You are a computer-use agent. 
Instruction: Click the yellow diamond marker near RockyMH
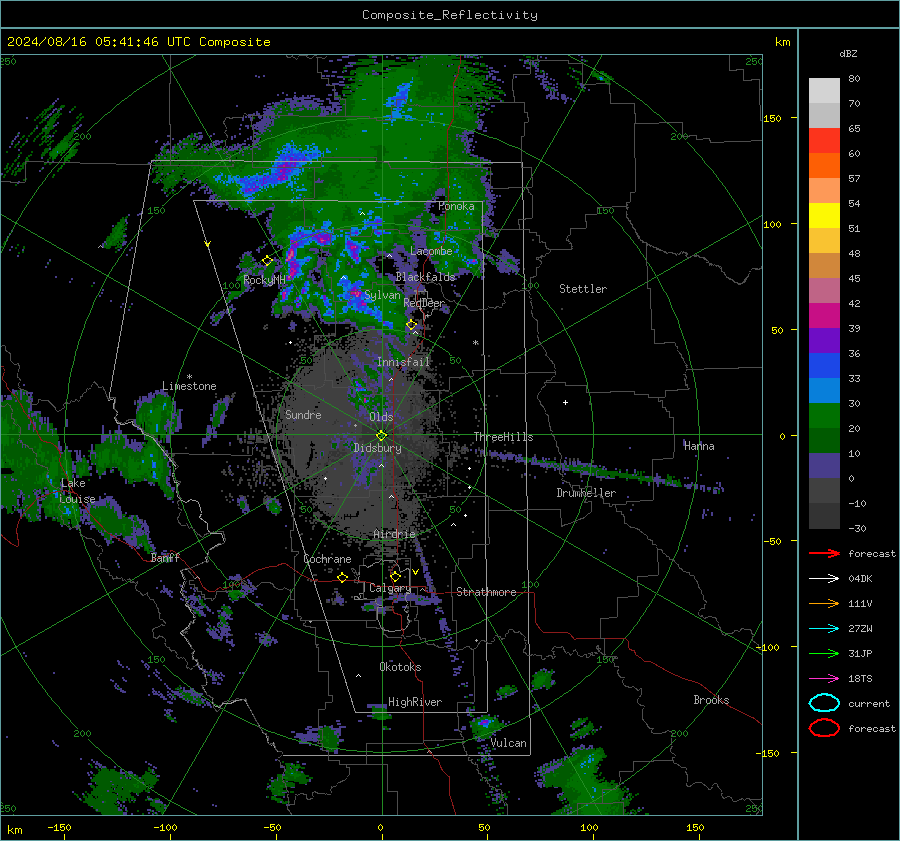pyautogui.click(x=267, y=261)
